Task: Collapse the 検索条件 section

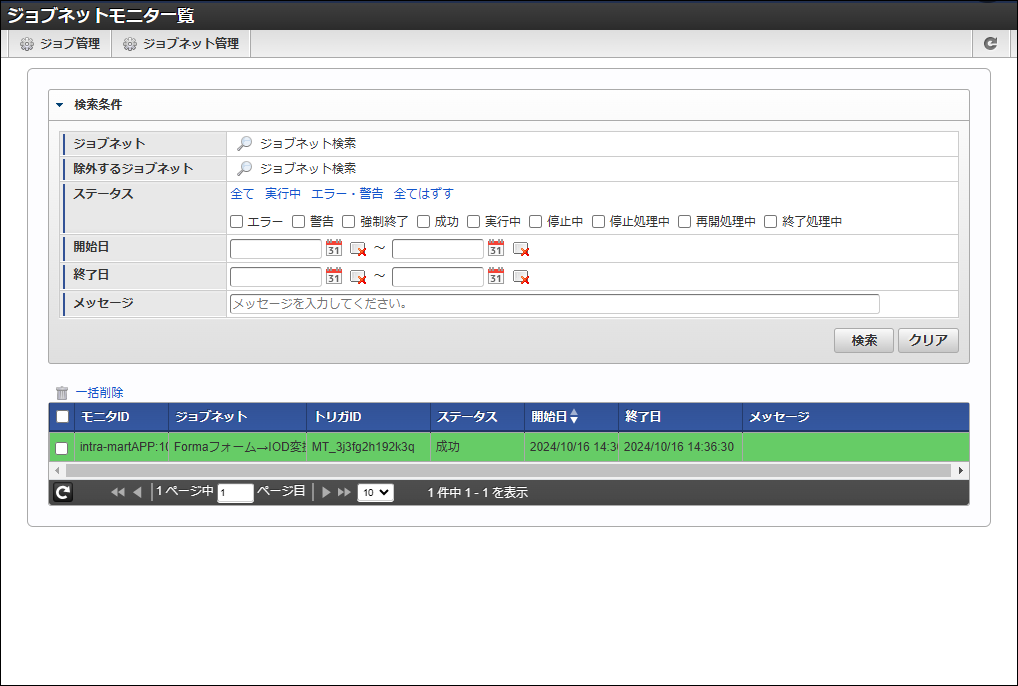Action: click(60, 104)
